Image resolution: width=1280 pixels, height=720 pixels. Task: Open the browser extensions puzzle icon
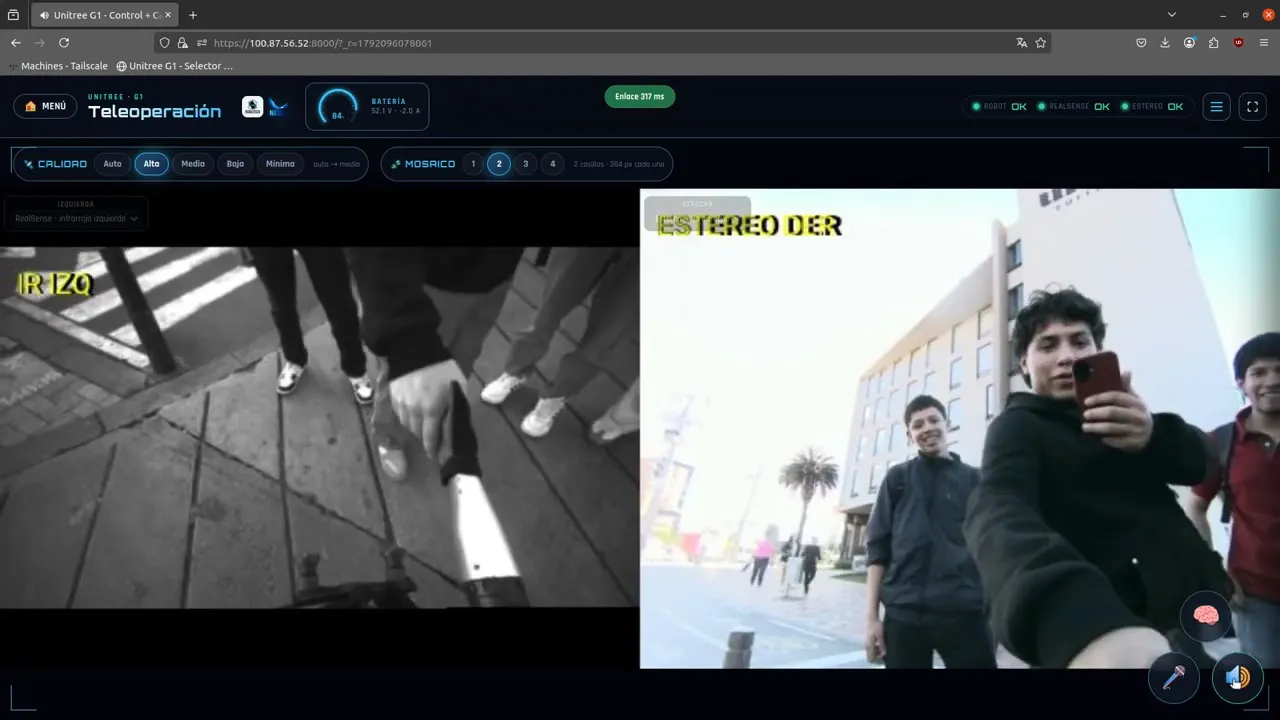pos(1213,43)
